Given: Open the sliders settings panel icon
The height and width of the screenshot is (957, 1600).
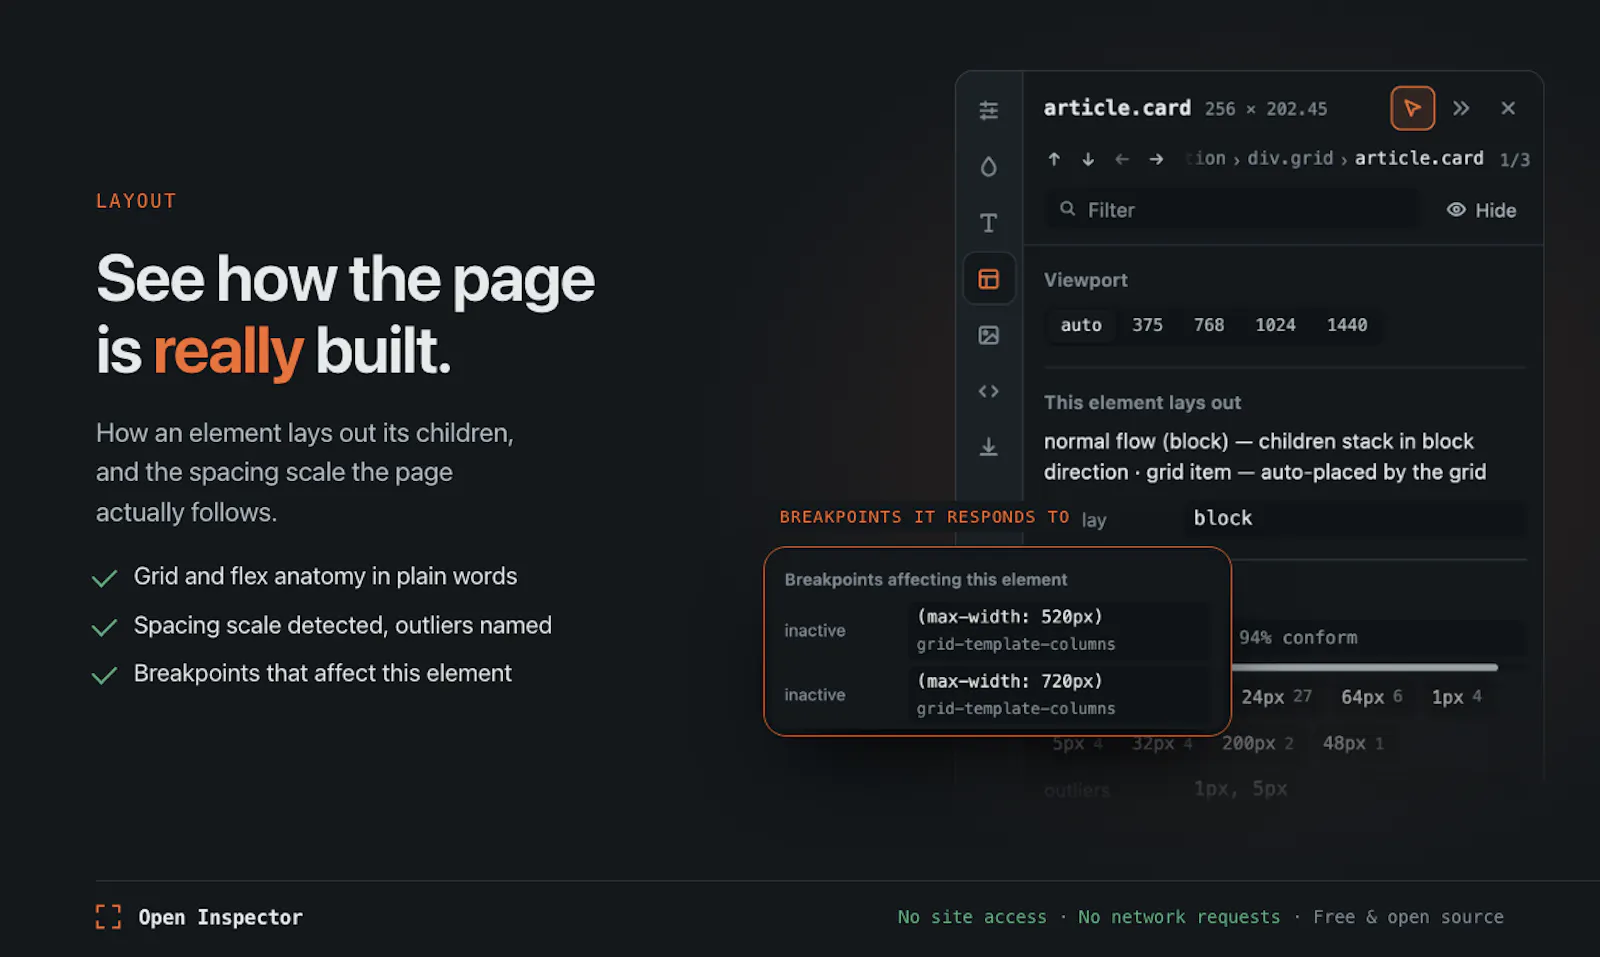Looking at the screenshot, I should [988, 110].
